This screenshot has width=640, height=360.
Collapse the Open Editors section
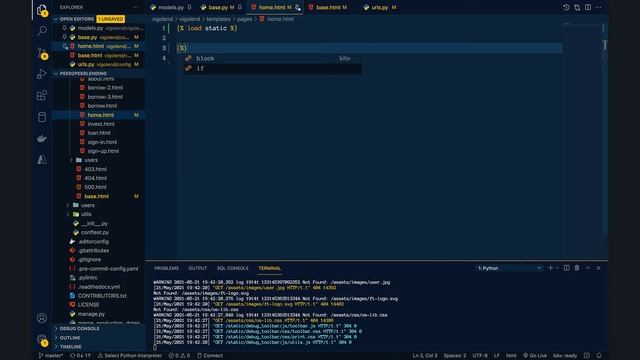click(56, 19)
